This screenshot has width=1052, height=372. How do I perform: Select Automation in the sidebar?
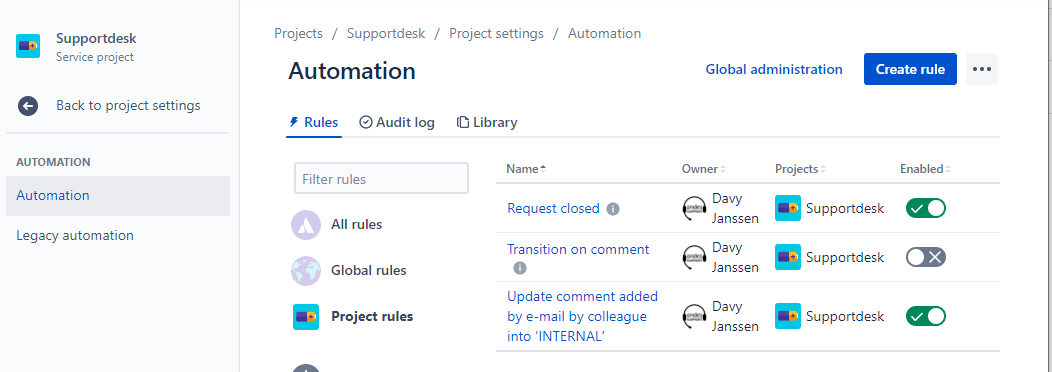118,195
